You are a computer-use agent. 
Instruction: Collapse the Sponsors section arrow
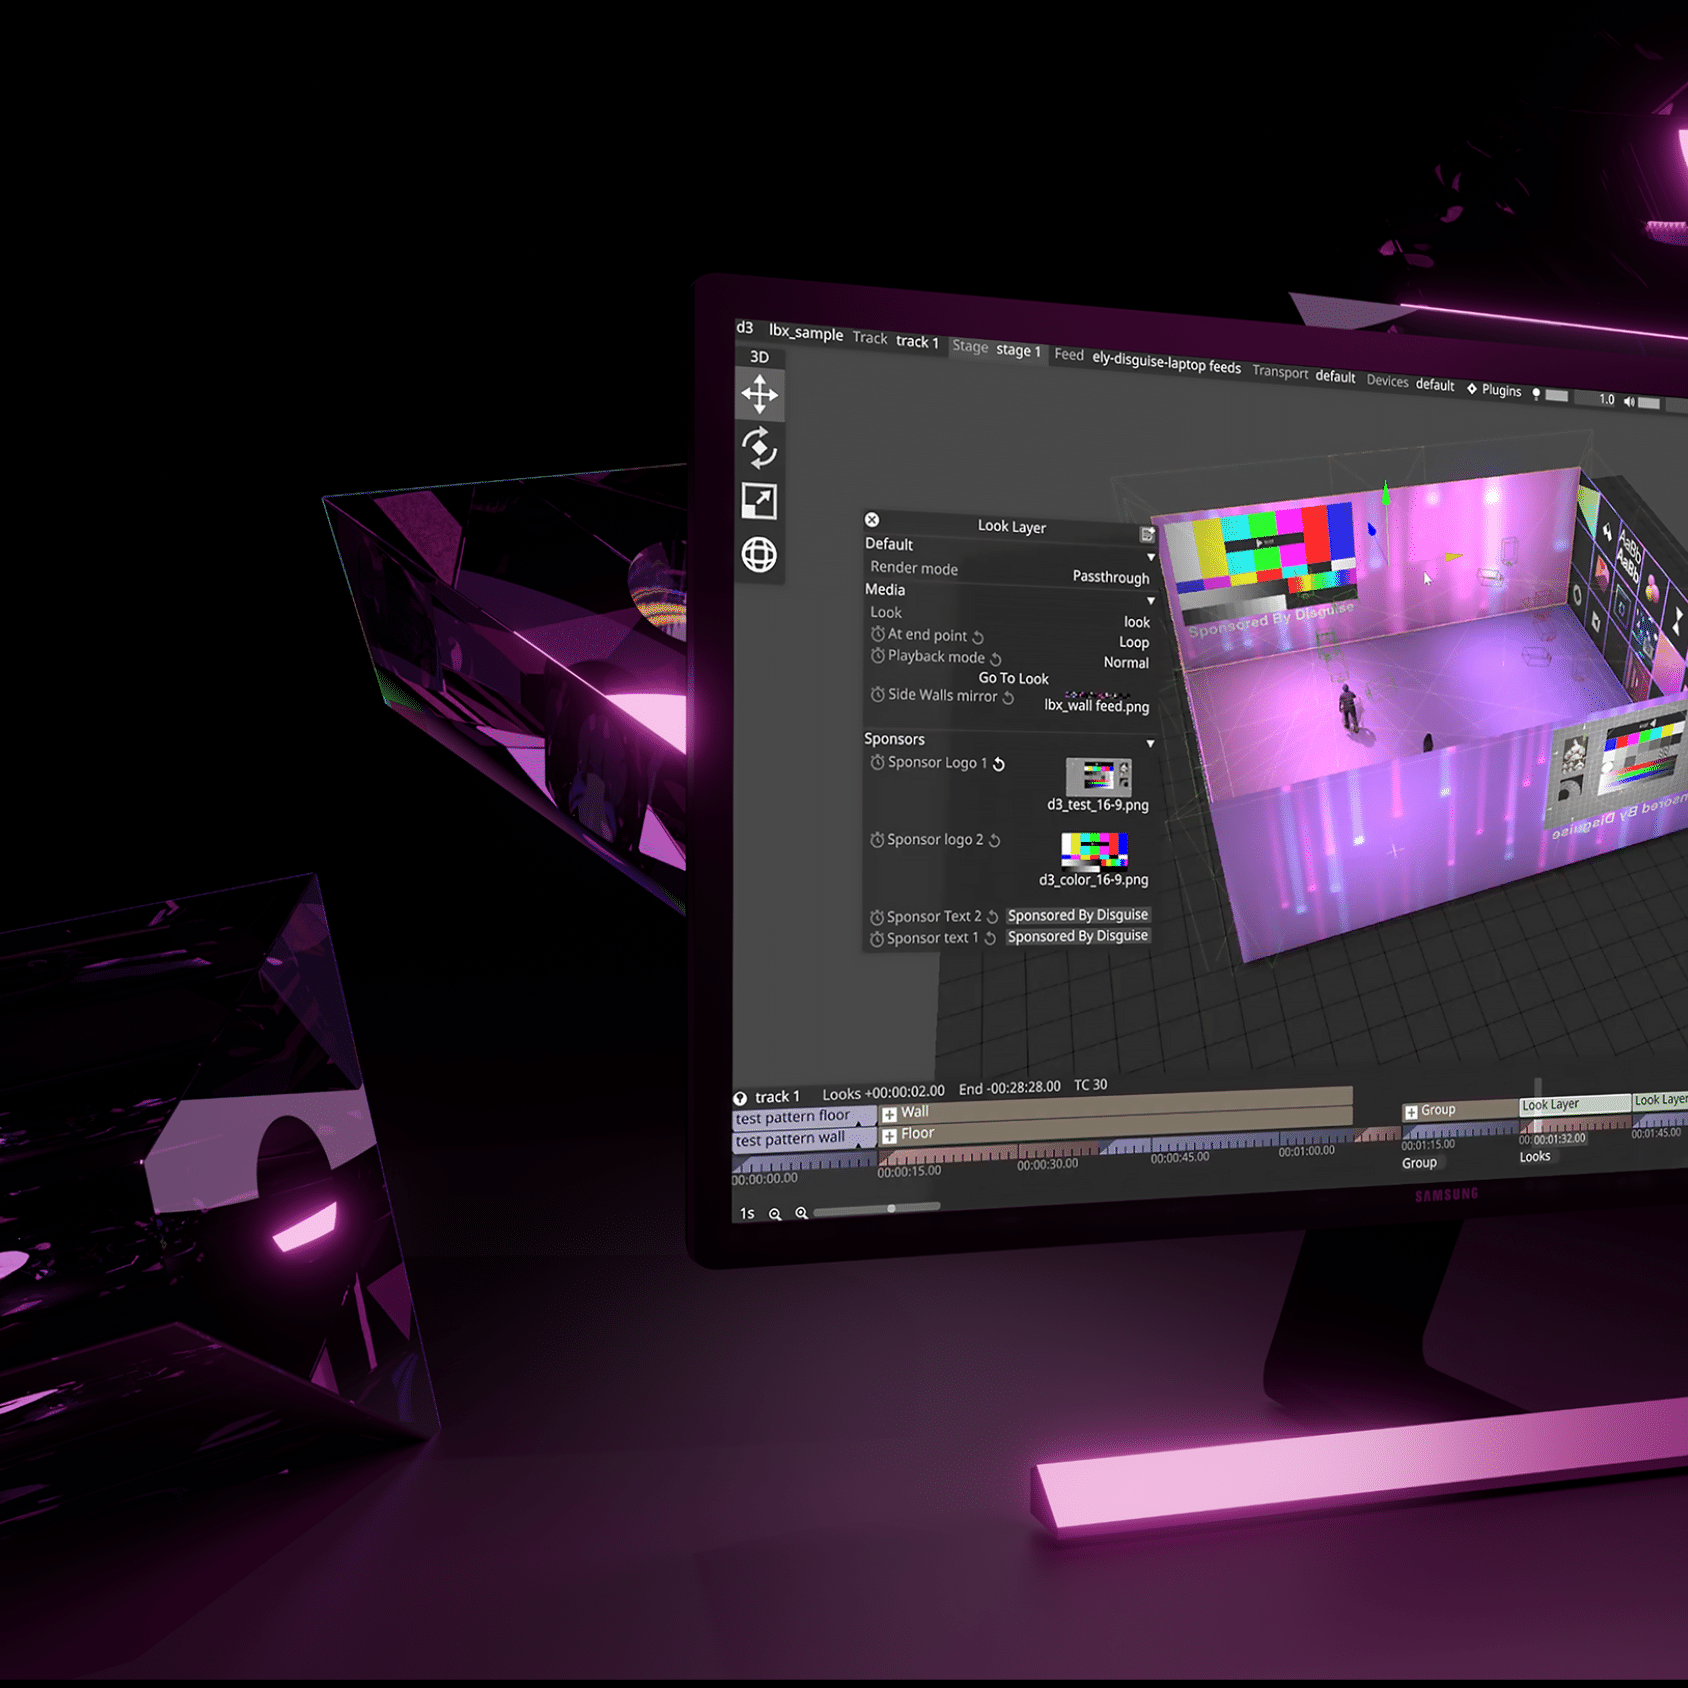[x=1151, y=744]
